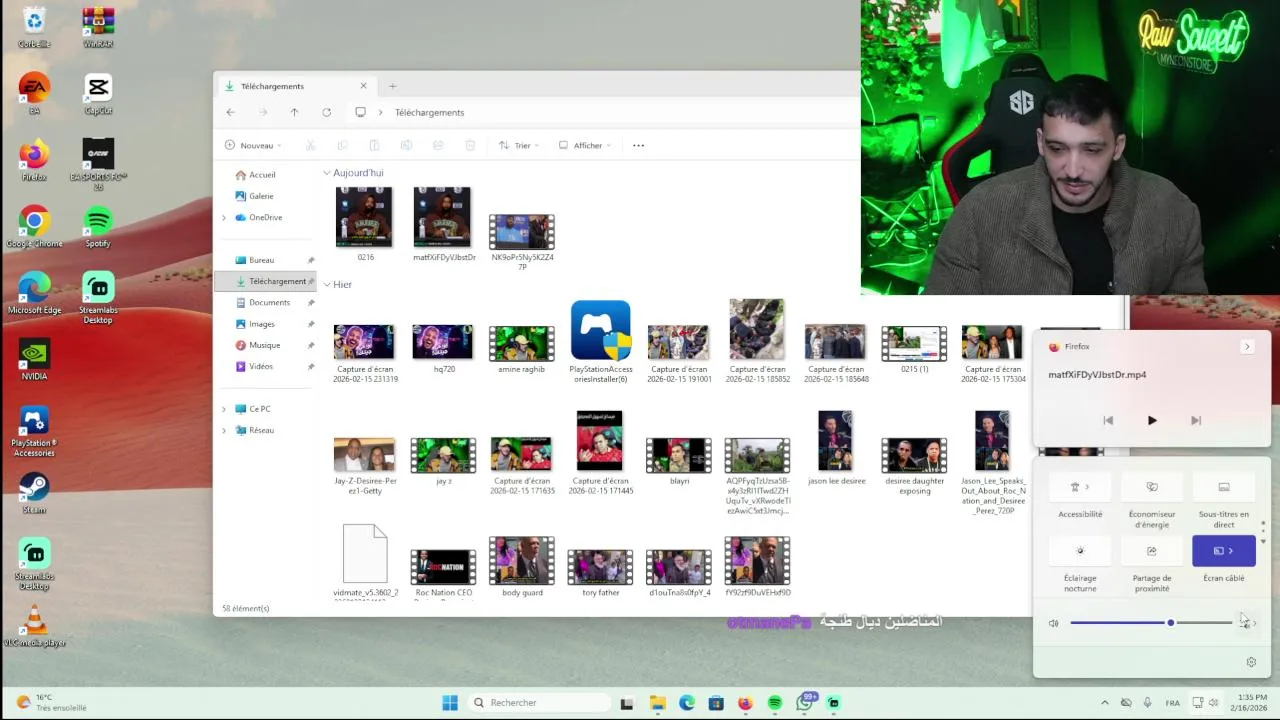This screenshot has width=1280, height=720.
Task: Go back in File Explorer
Action: (230, 112)
